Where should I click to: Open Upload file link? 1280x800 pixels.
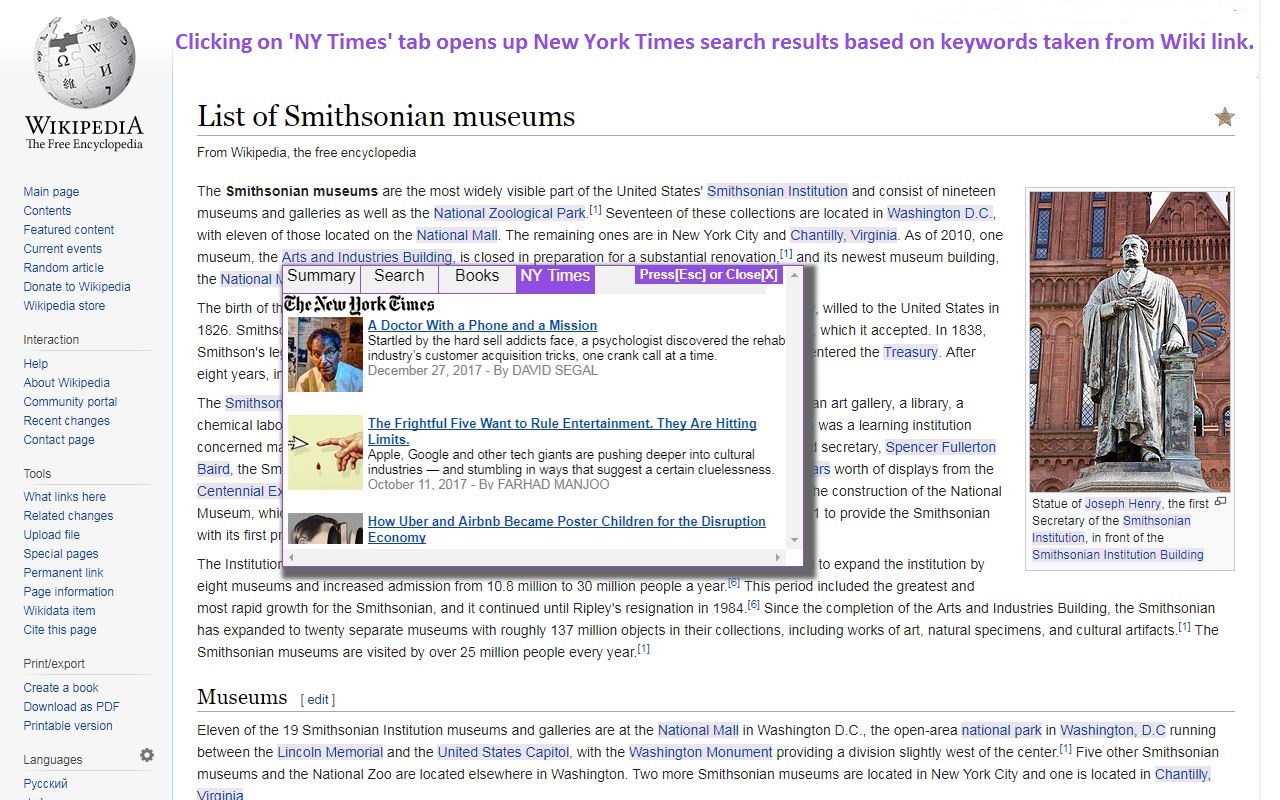click(52, 535)
